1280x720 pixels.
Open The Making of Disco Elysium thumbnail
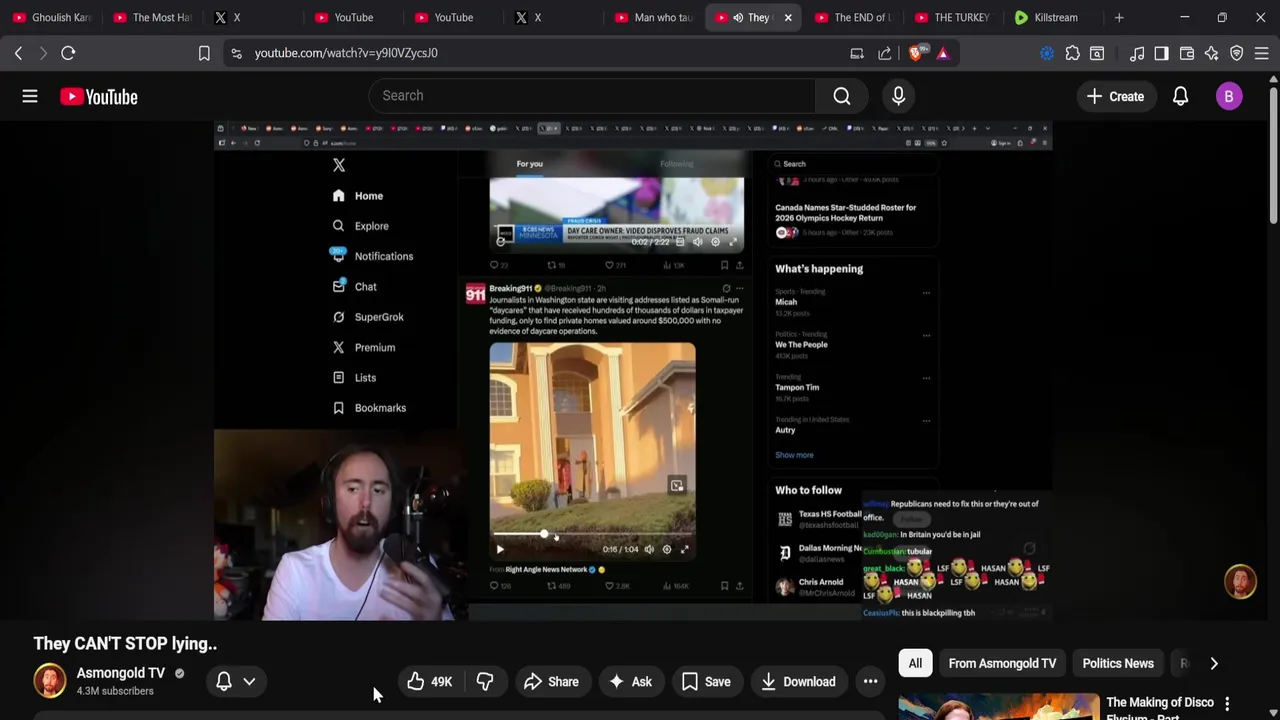tap(998, 707)
